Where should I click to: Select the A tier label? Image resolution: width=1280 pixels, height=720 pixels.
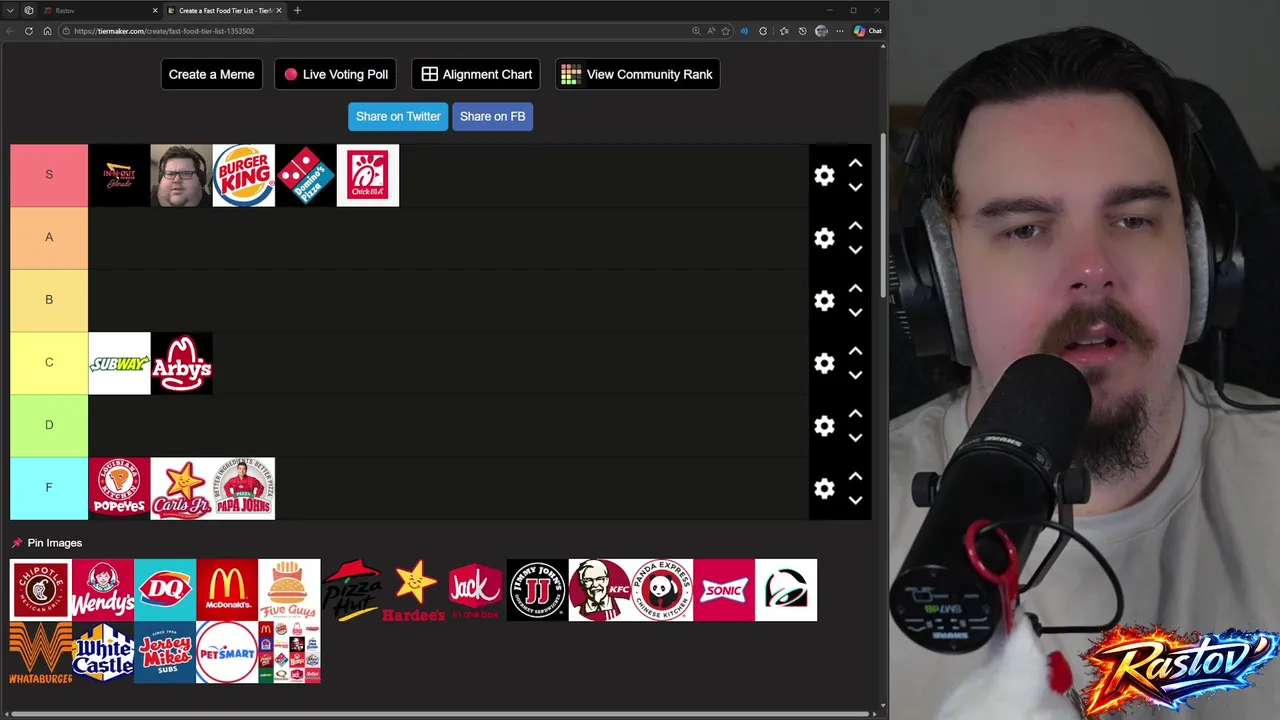point(49,238)
